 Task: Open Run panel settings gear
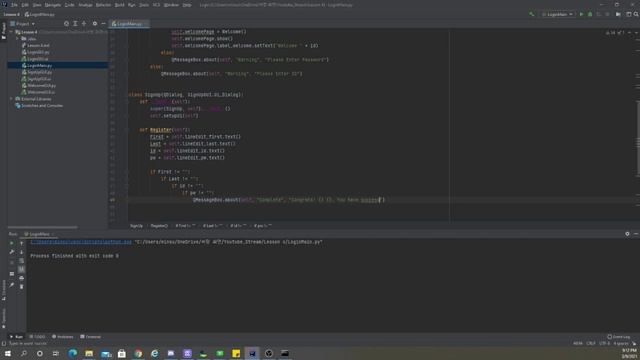click(x=627, y=234)
